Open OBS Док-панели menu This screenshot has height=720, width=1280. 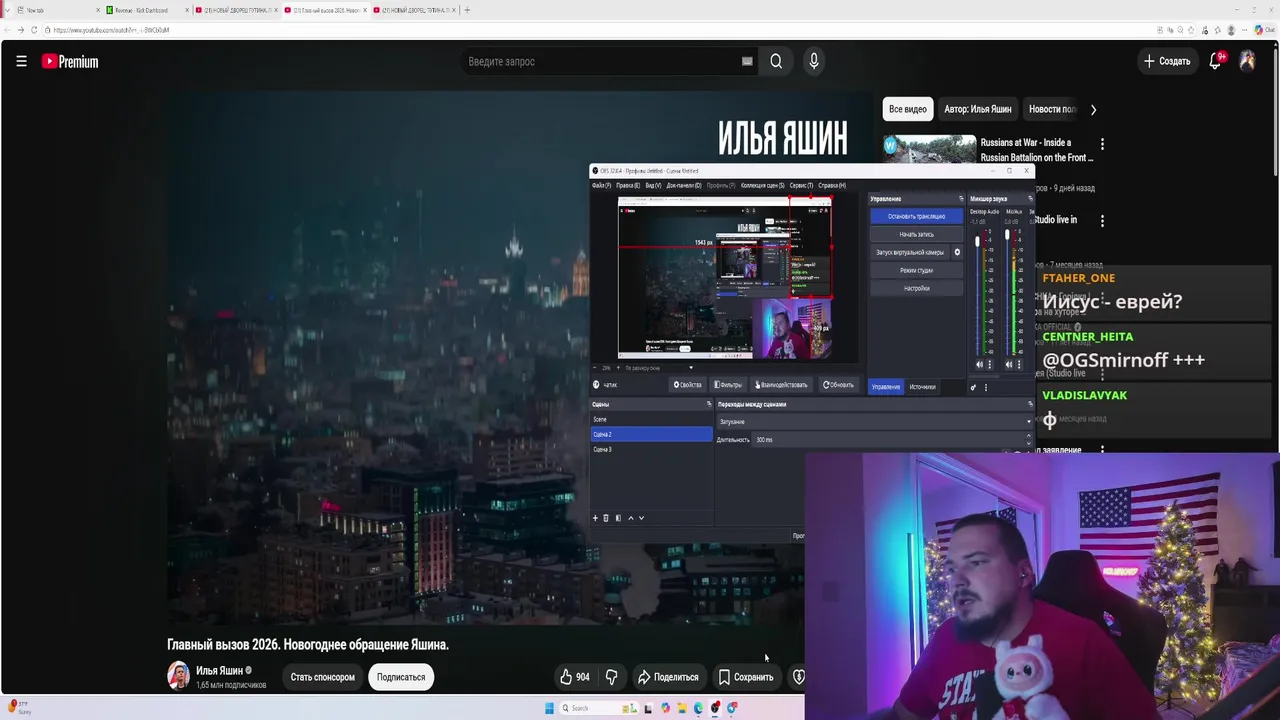(685, 185)
